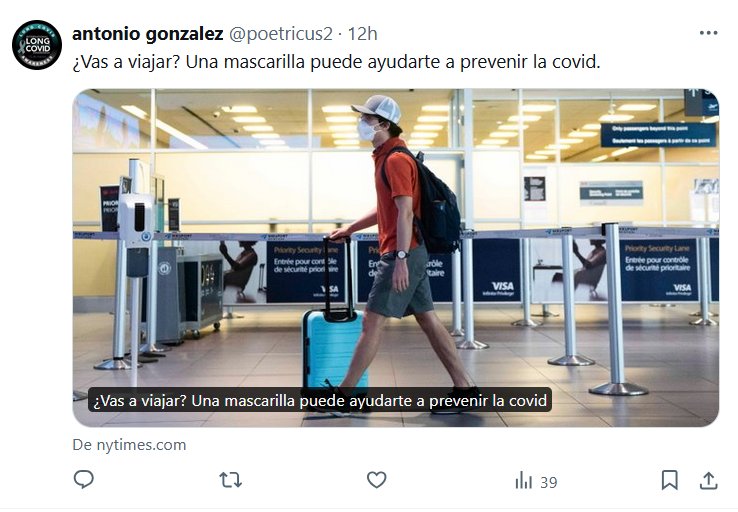Click the @poetricus2 handle
The height and width of the screenshot is (512, 738).
[281, 34]
